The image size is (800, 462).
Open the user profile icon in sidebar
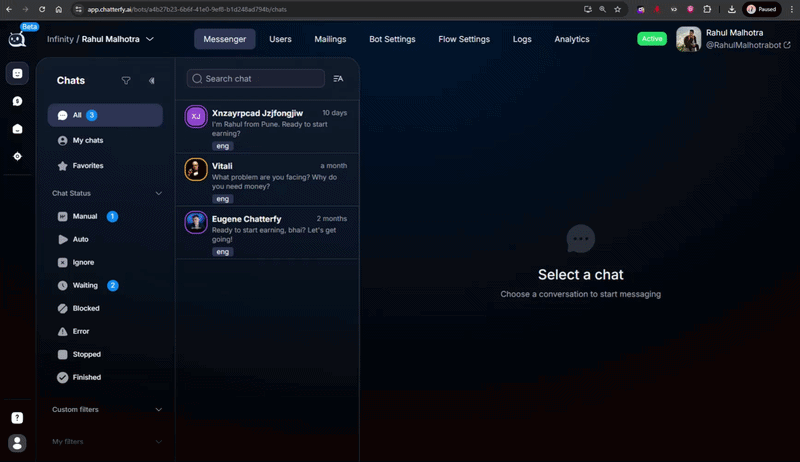(x=17, y=443)
